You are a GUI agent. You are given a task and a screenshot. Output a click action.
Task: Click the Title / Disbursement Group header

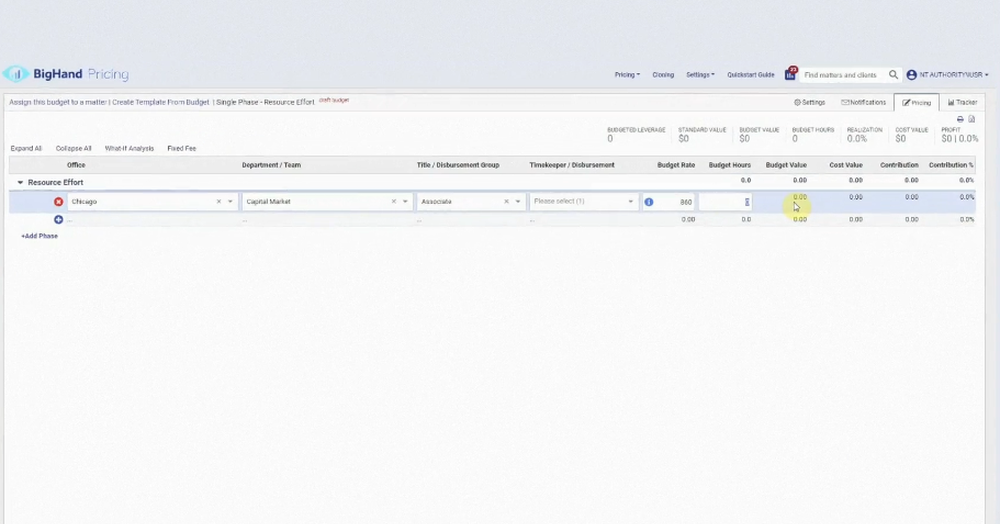tap(458, 165)
